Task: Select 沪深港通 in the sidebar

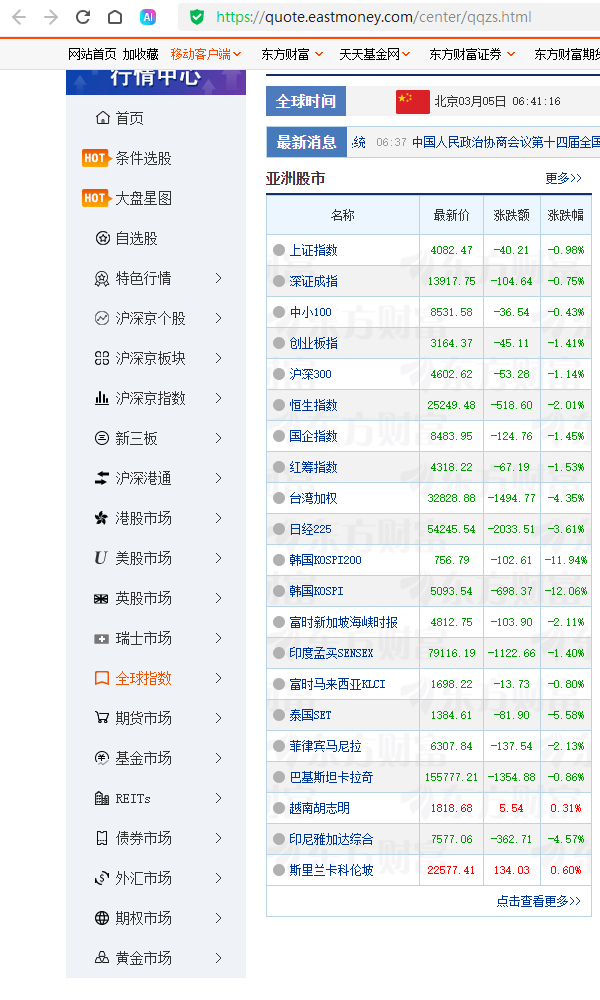Action: 143,478
